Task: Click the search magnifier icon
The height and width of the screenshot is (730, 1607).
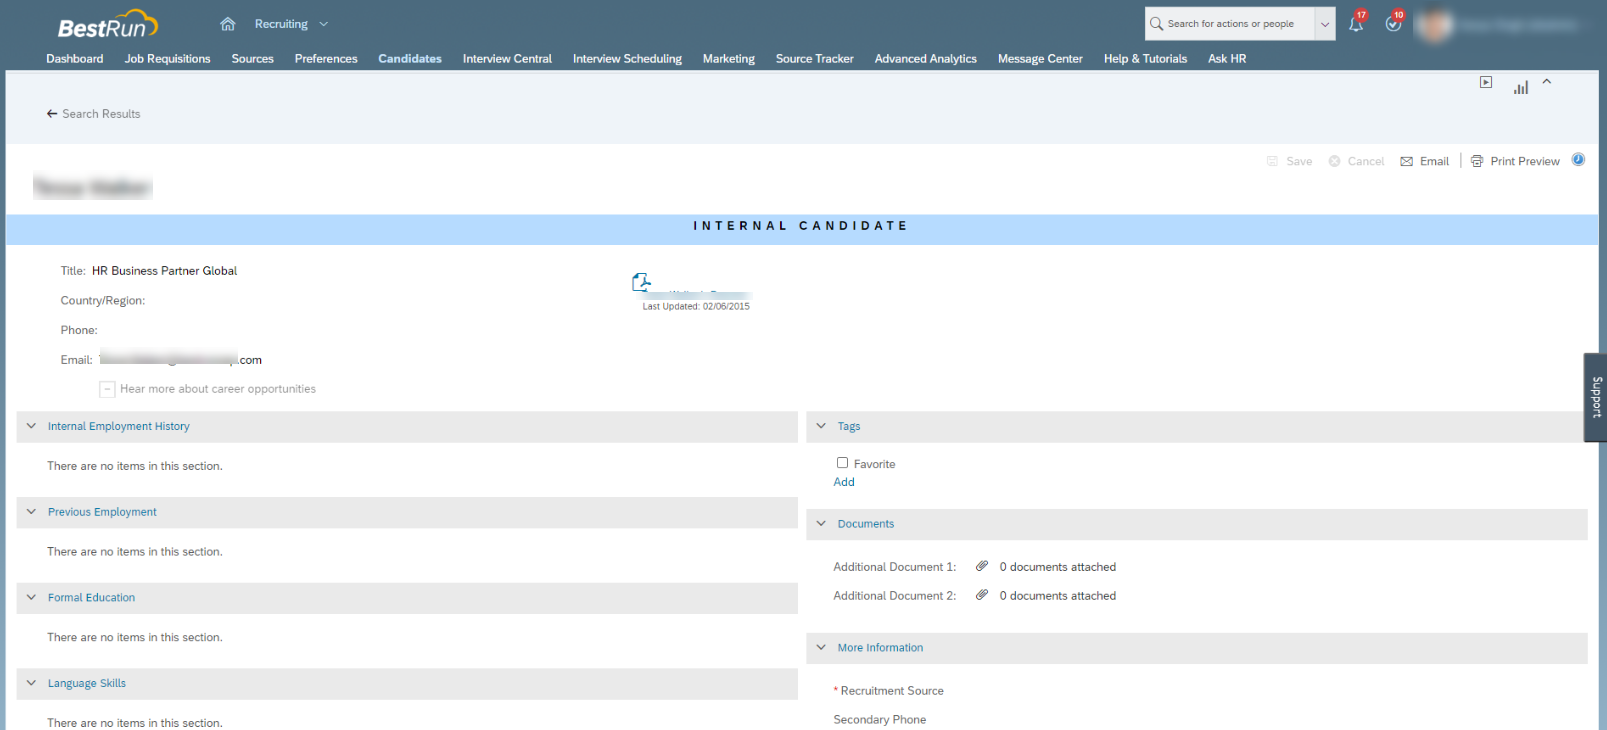Action: click(1156, 24)
